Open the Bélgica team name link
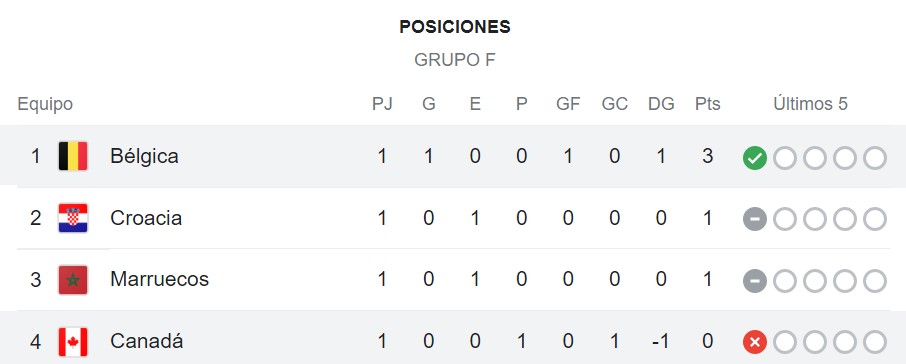 [144, 157]
